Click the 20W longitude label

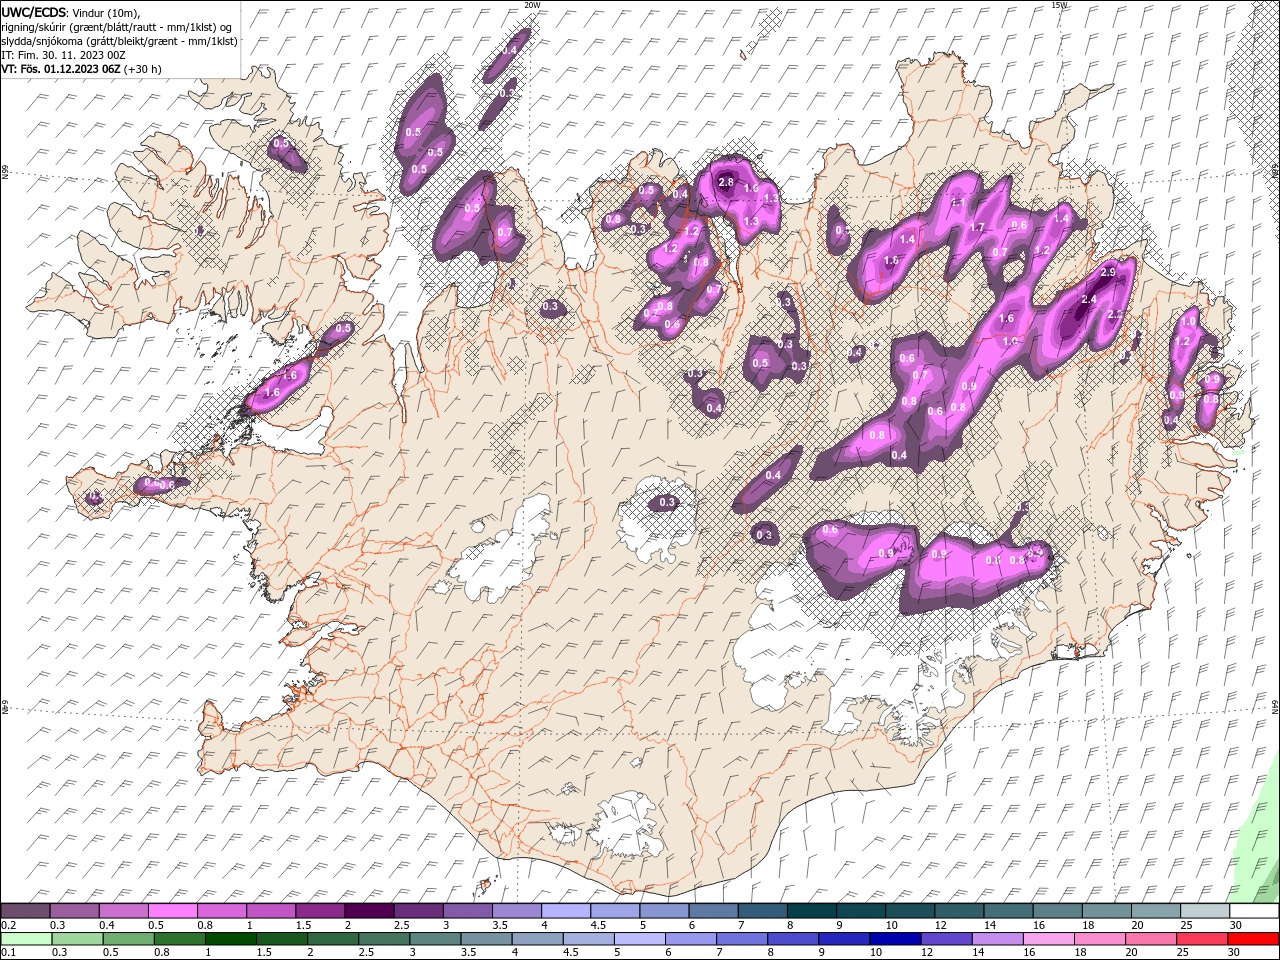(532, 5)
